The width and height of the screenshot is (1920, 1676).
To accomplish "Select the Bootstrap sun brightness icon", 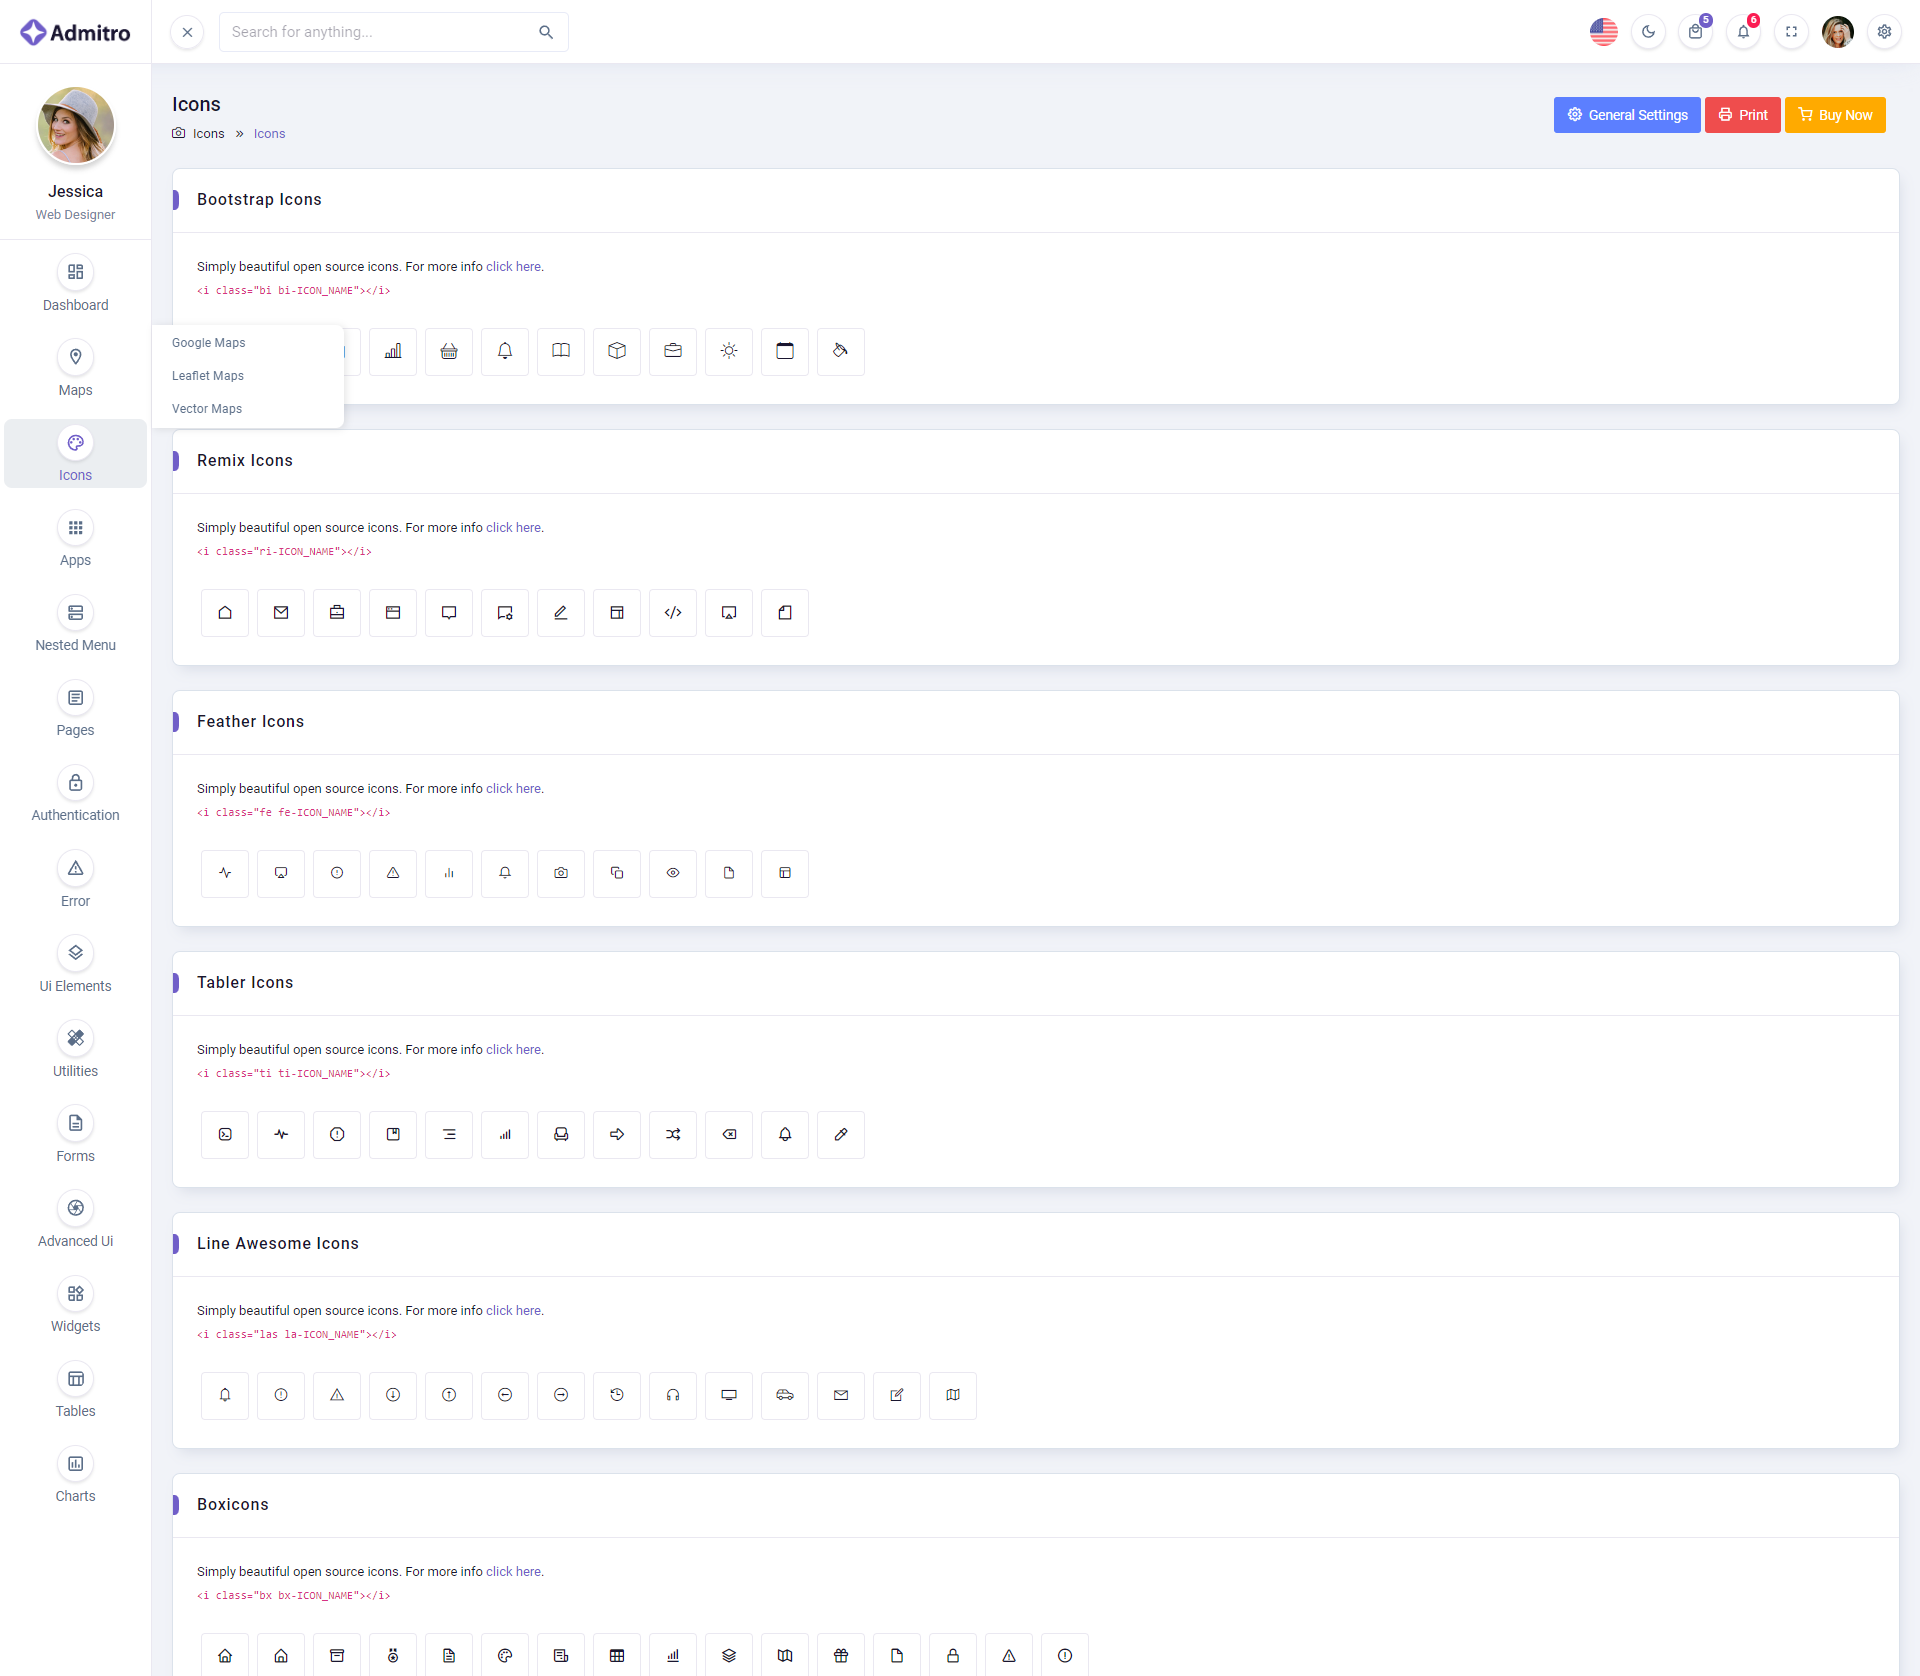I will pyautogui.click(x=729, y=351).
